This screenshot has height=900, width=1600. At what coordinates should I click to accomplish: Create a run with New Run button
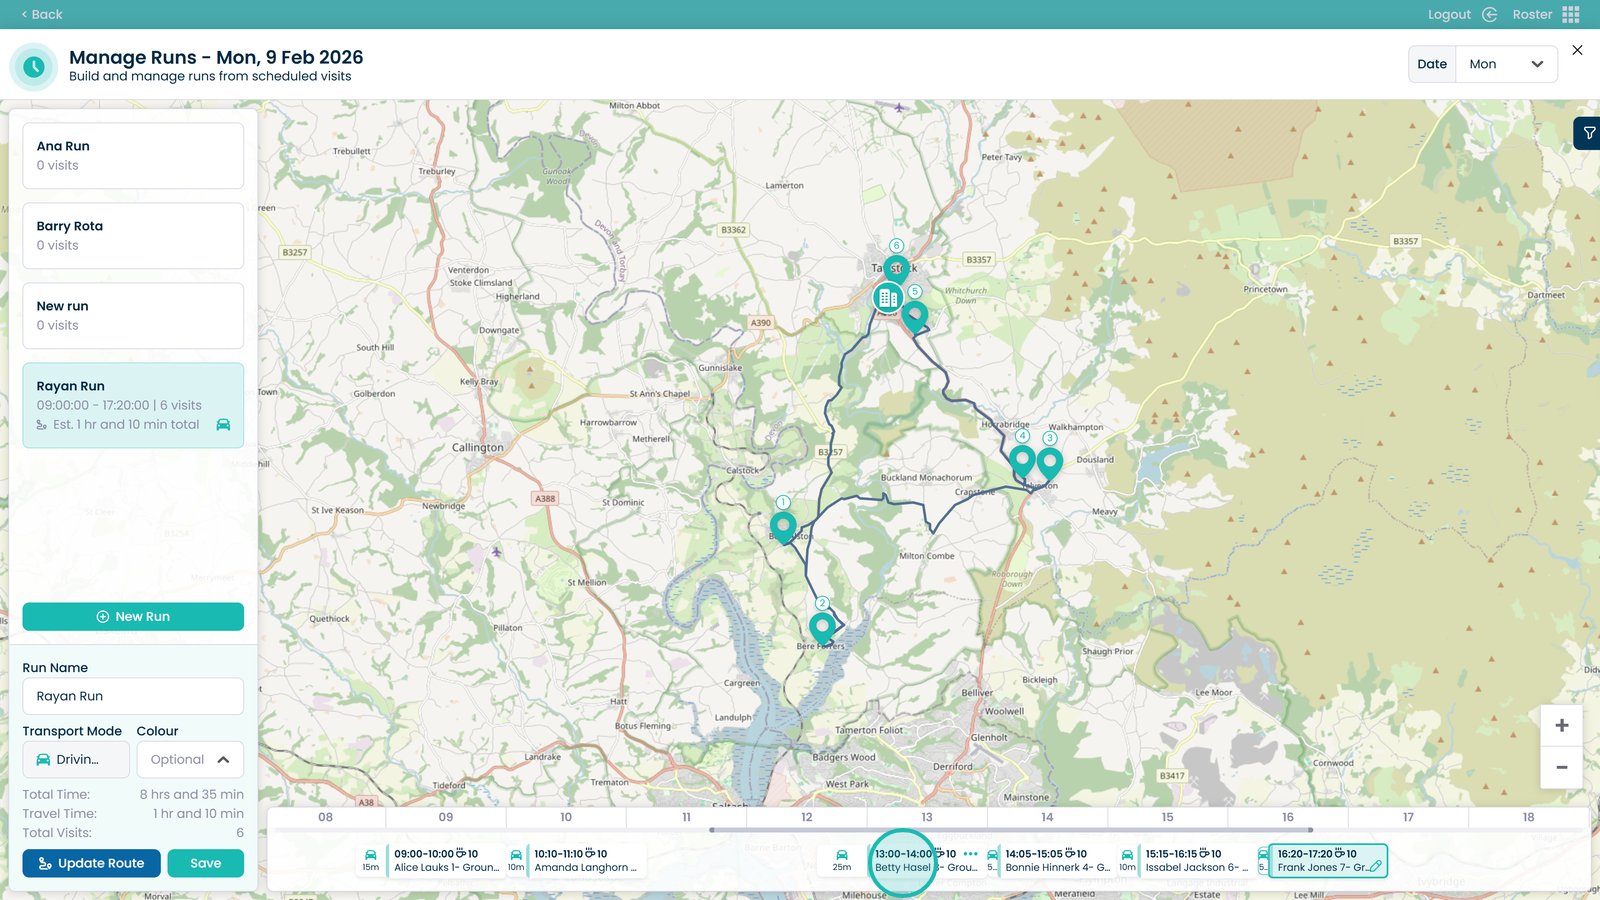coord(133,617)
